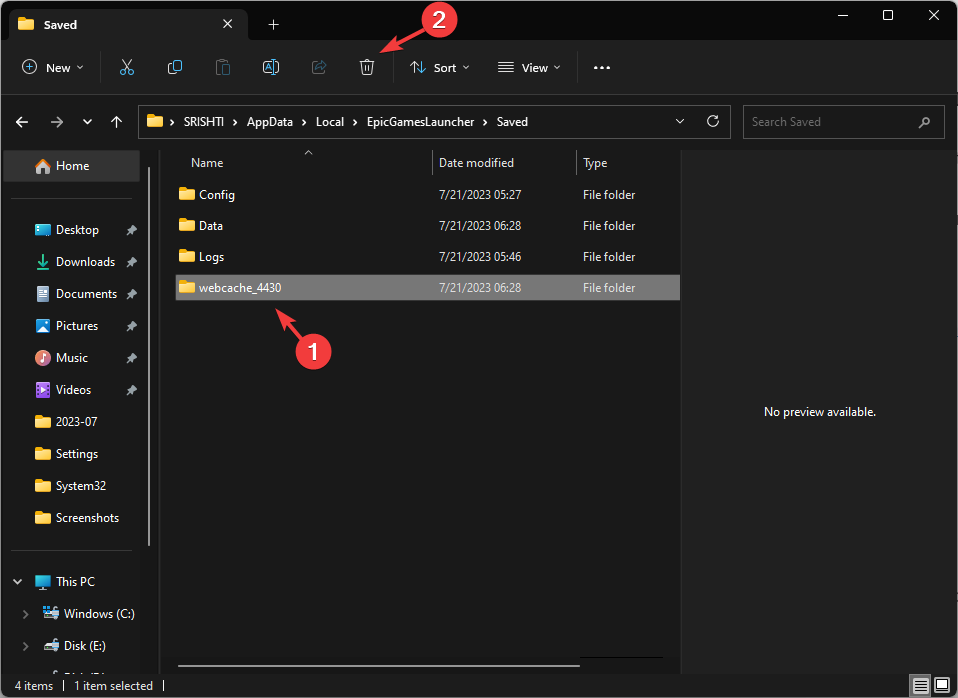Add a new tab with plus button
958x698 pixels.
coord(274,24)
